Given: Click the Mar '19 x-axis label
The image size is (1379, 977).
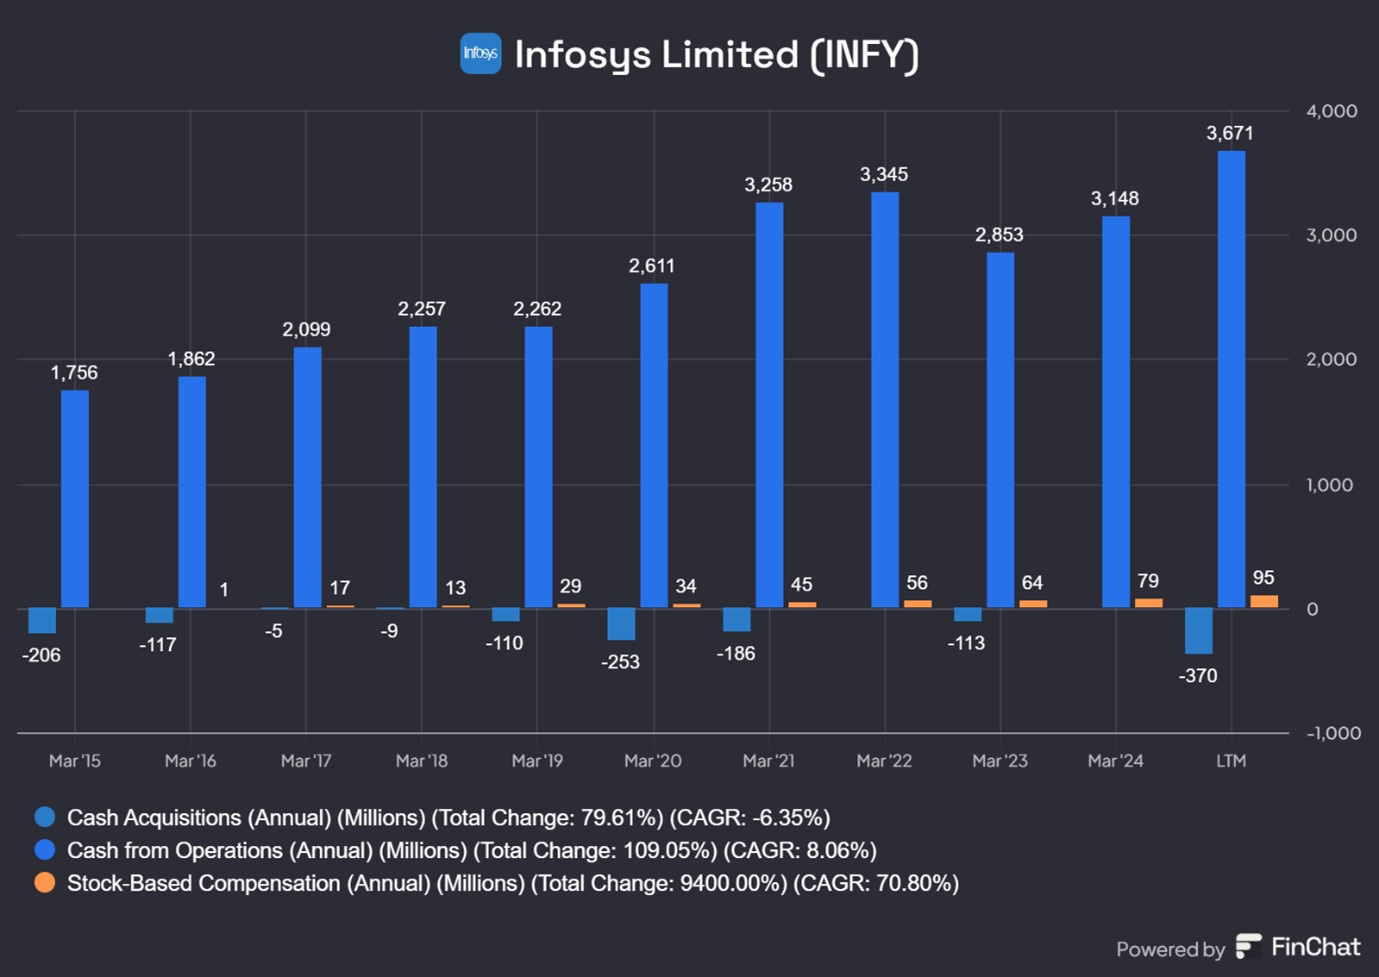Looking at the screenshot, I should pos(537,761).
